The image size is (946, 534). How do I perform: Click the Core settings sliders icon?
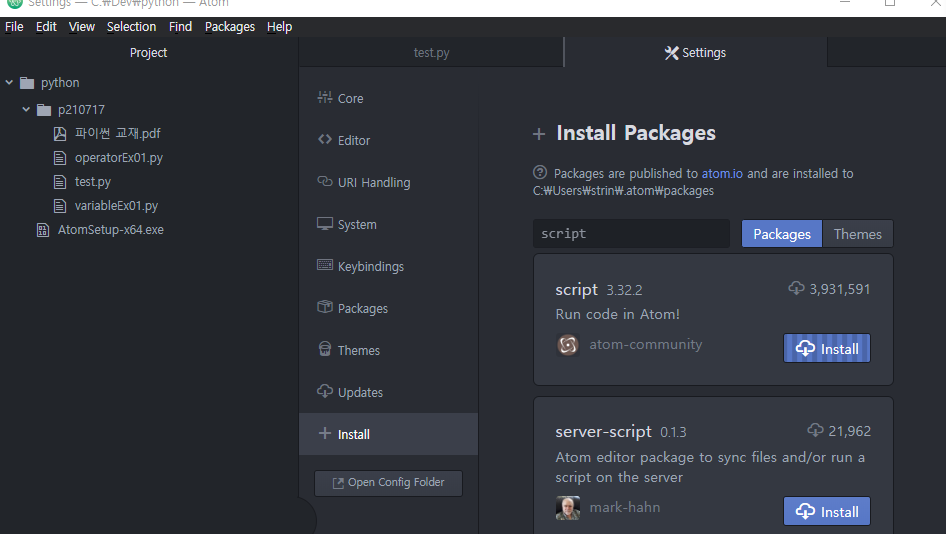pyautogui.click(x=325, y=97)
